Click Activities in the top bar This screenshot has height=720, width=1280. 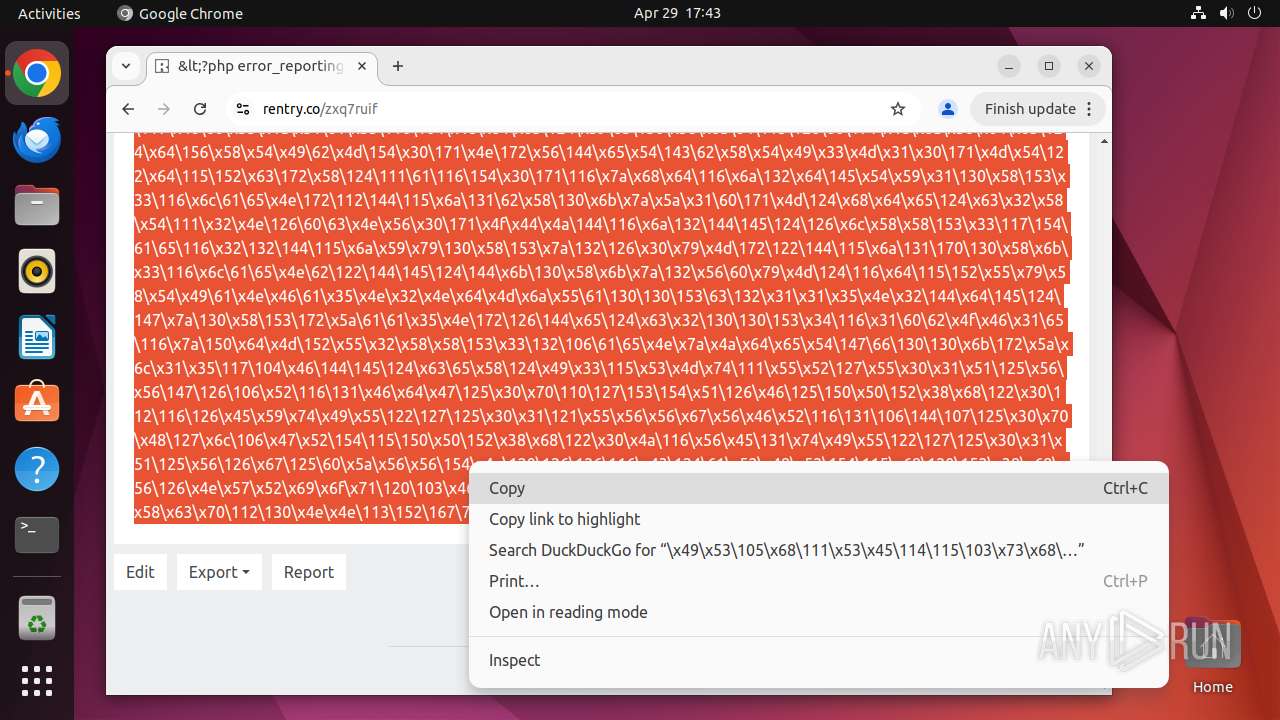coord(49,13)
